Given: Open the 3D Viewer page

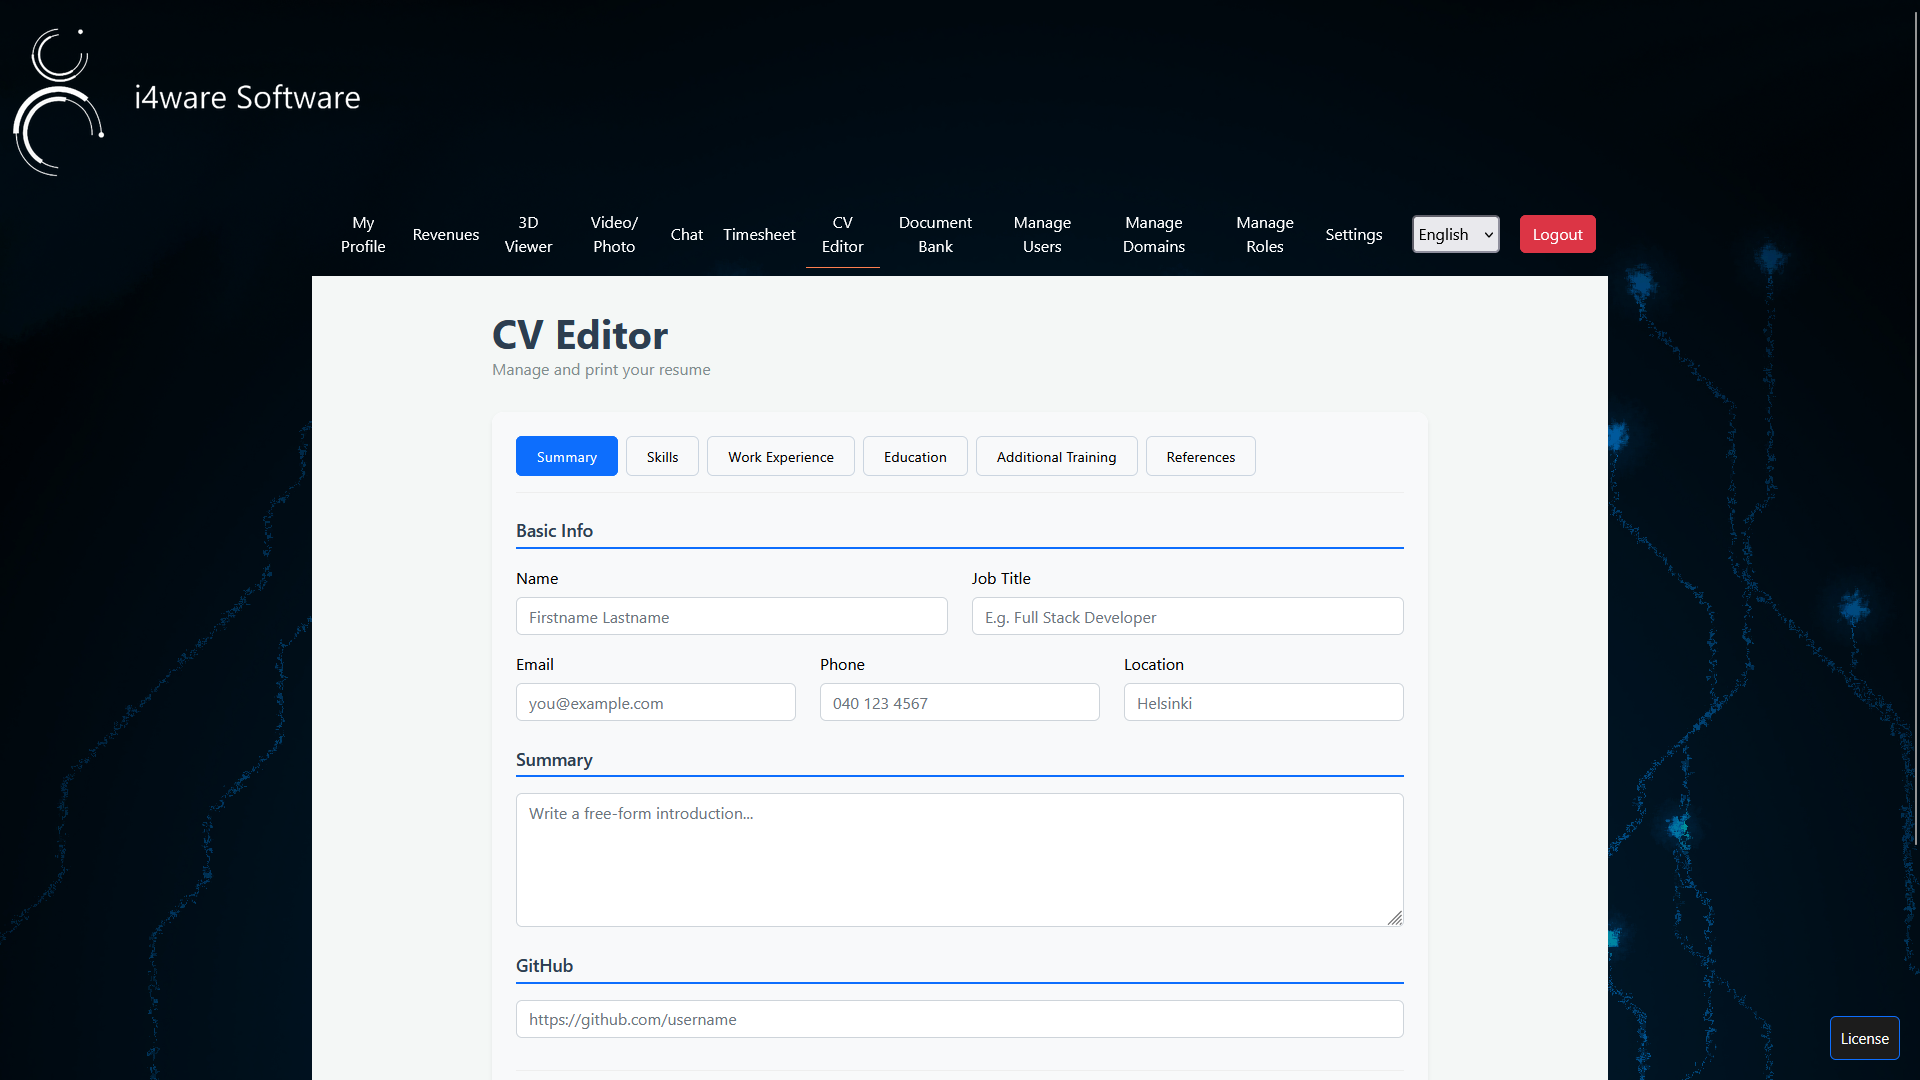Looking at the screenshot, I should point(528,234).
